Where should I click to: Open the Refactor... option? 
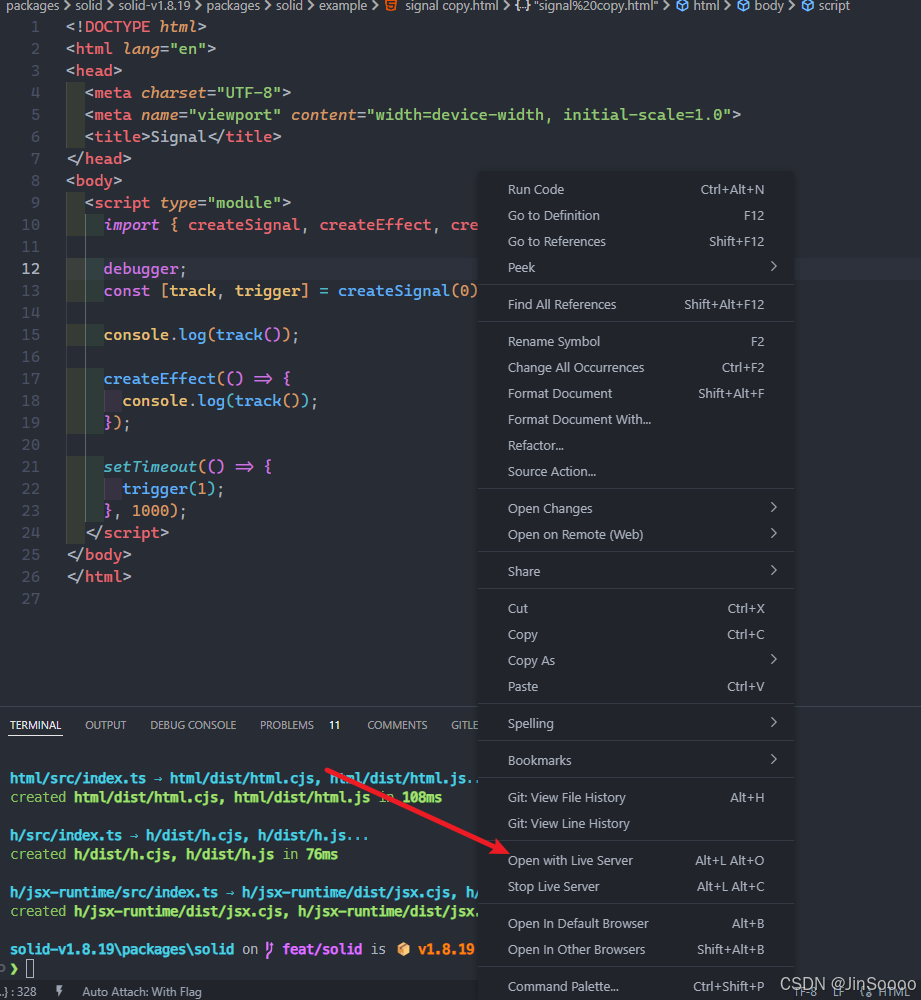pos(635,446)
